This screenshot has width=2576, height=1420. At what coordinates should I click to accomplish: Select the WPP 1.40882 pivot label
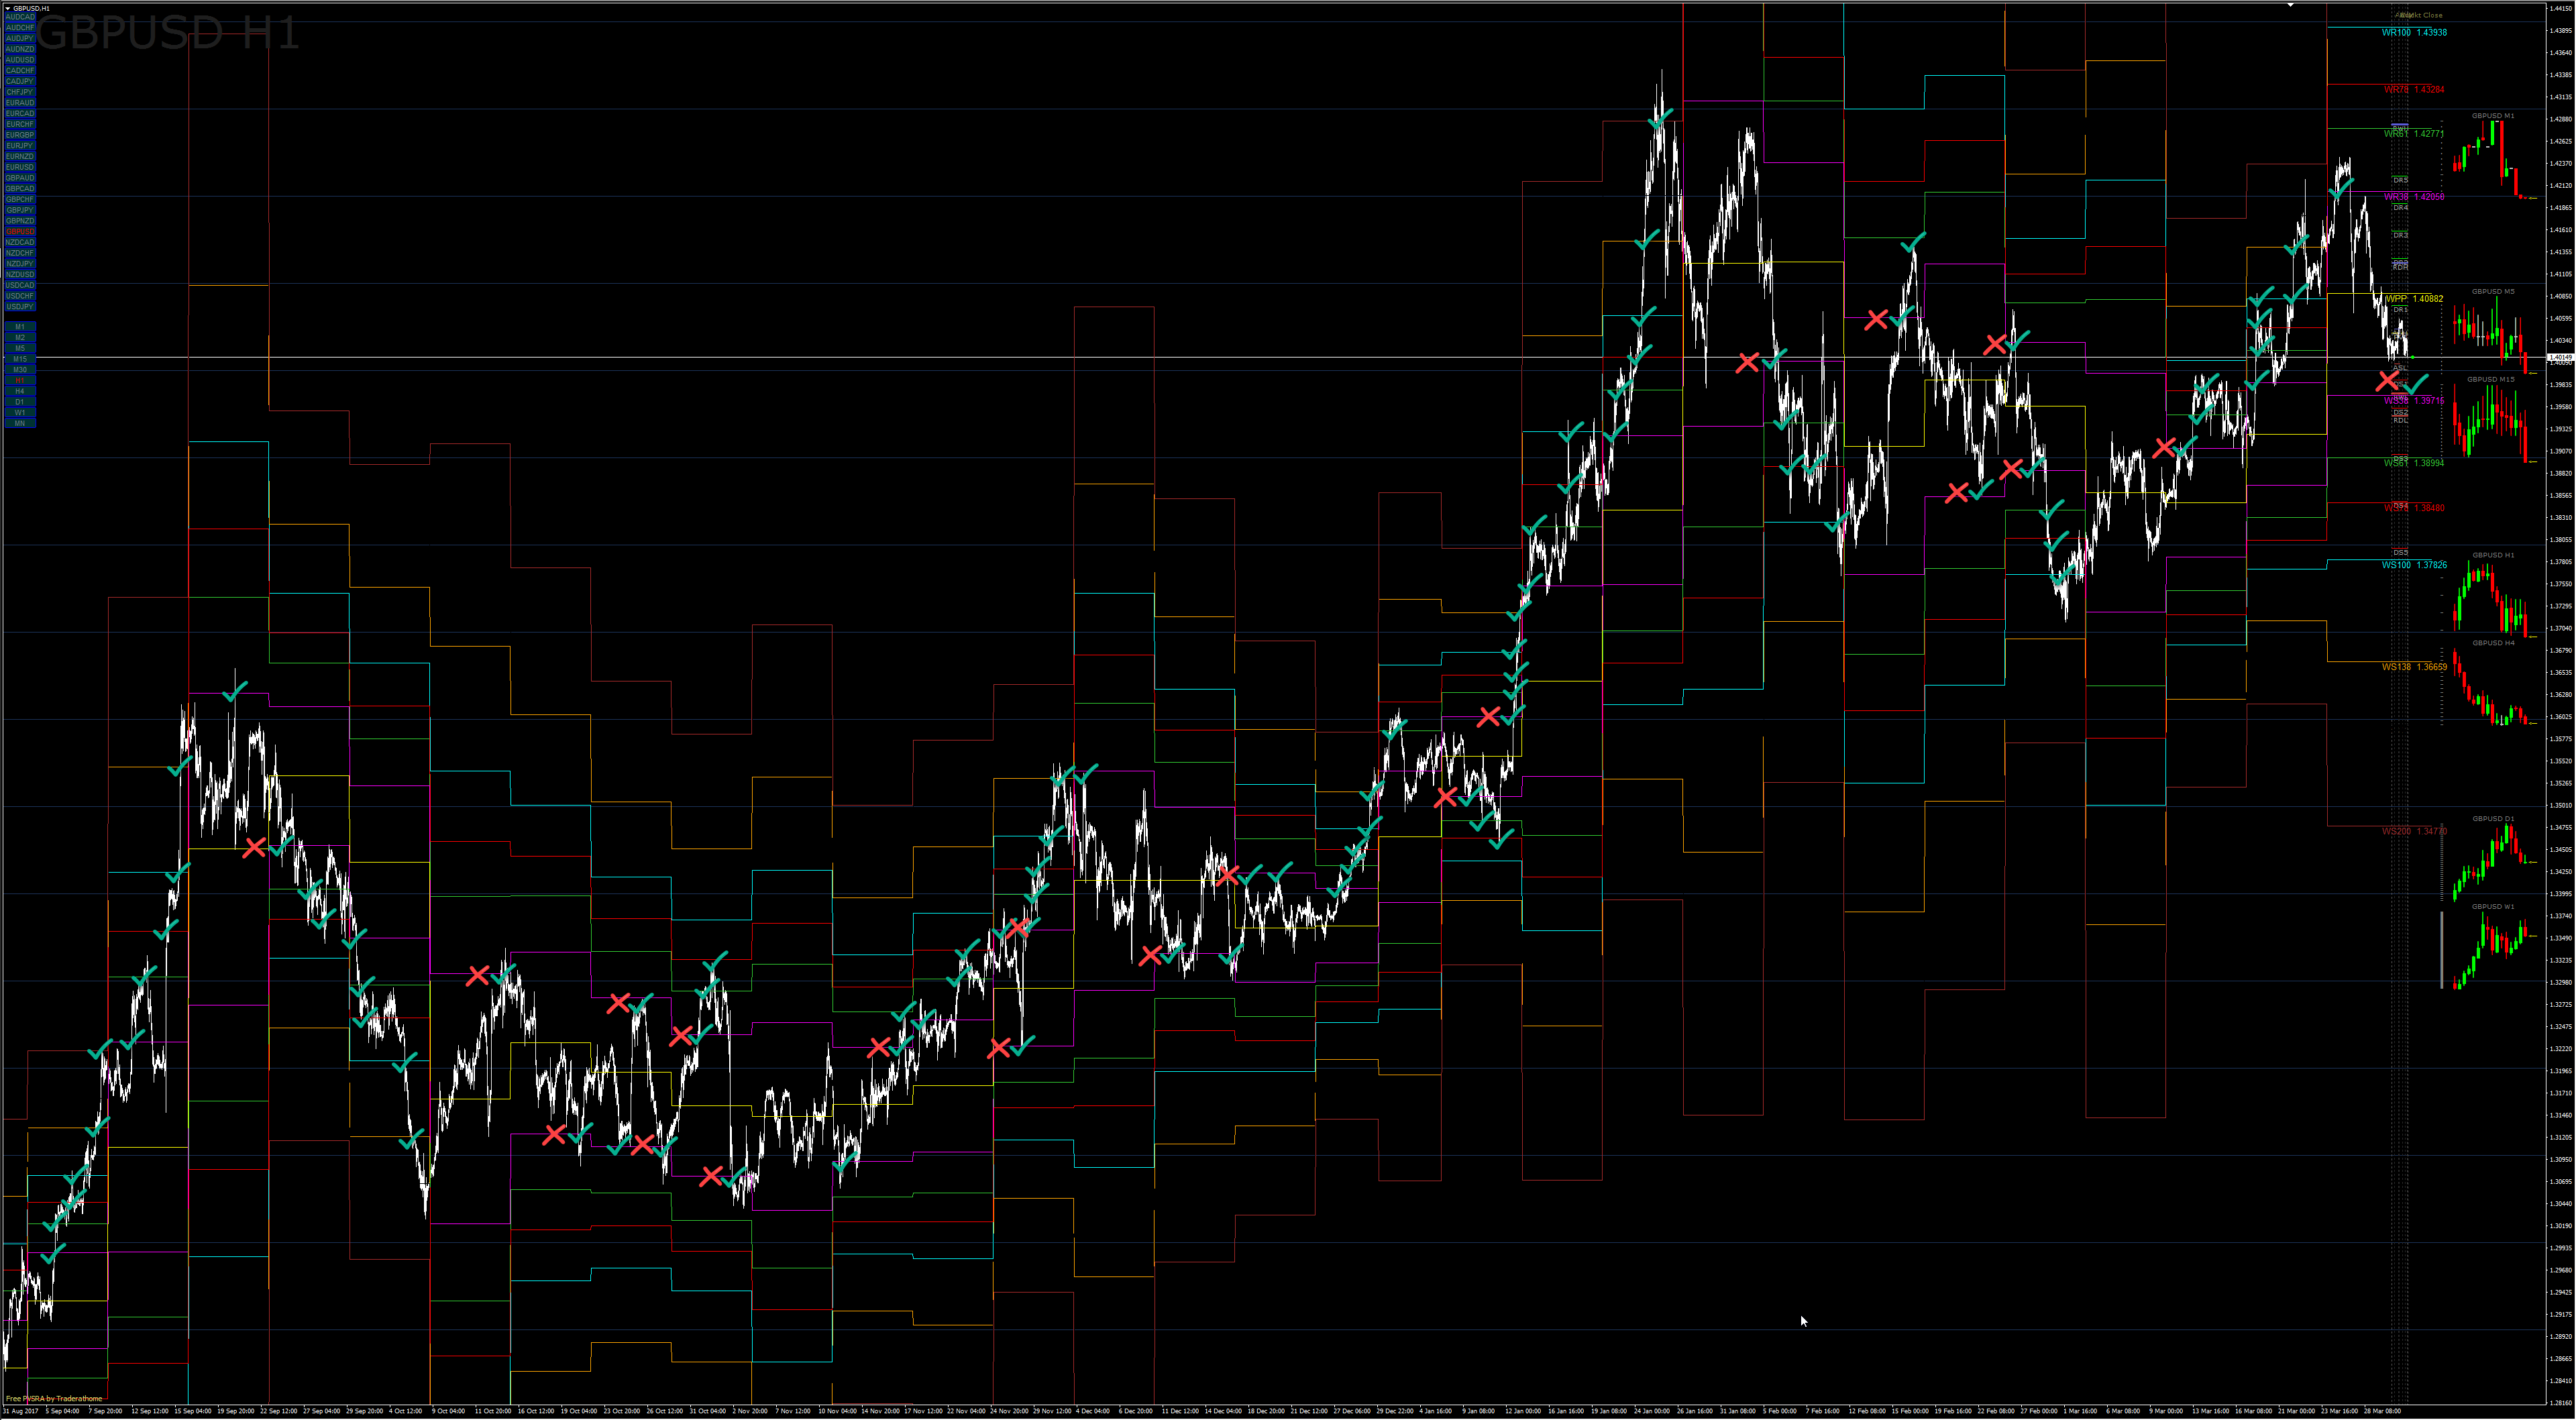pos(2414,299)
